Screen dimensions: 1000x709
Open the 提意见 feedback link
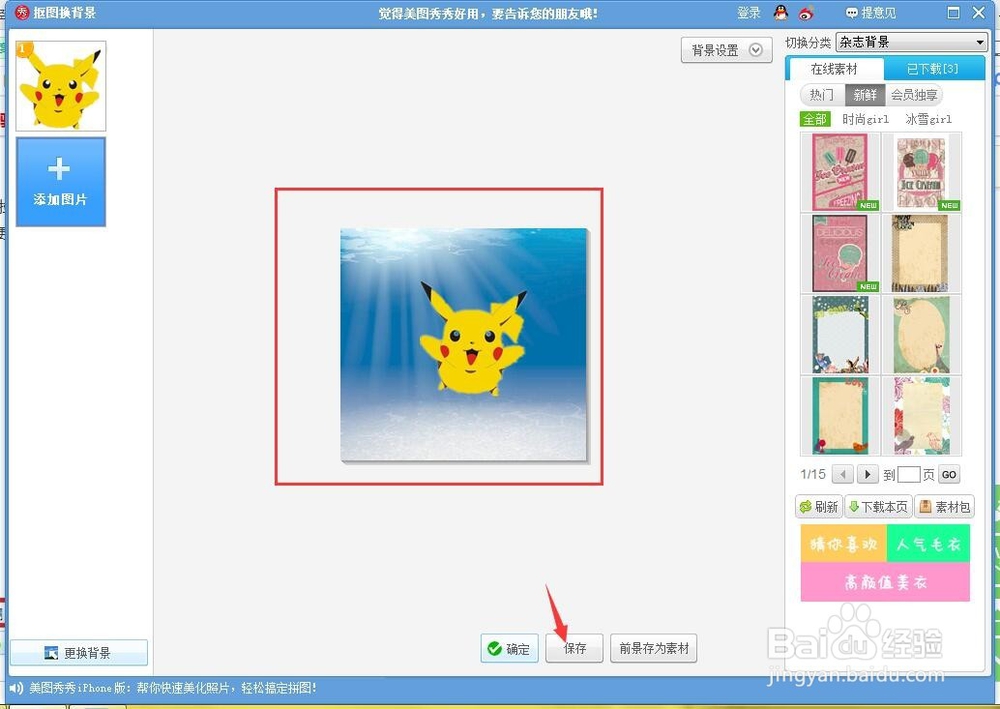tap(871, 12)
